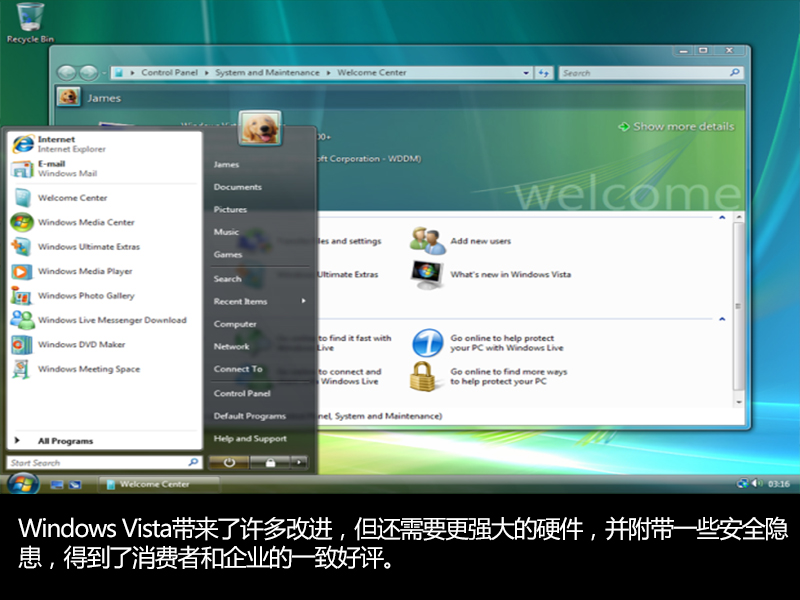The height and width of the screenshot is (600, 800).
Task: Click the Start Search magnifier icon
Action: point(193,462)
